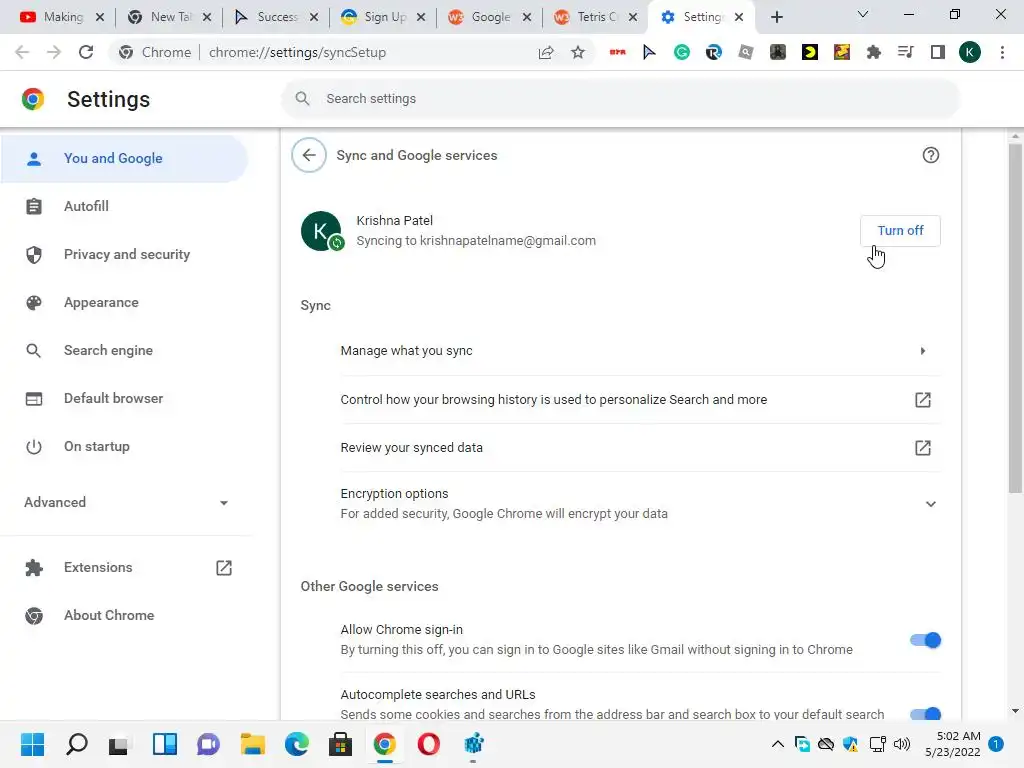
Task: Toggle the side panel icon
Action: (938, 52)
